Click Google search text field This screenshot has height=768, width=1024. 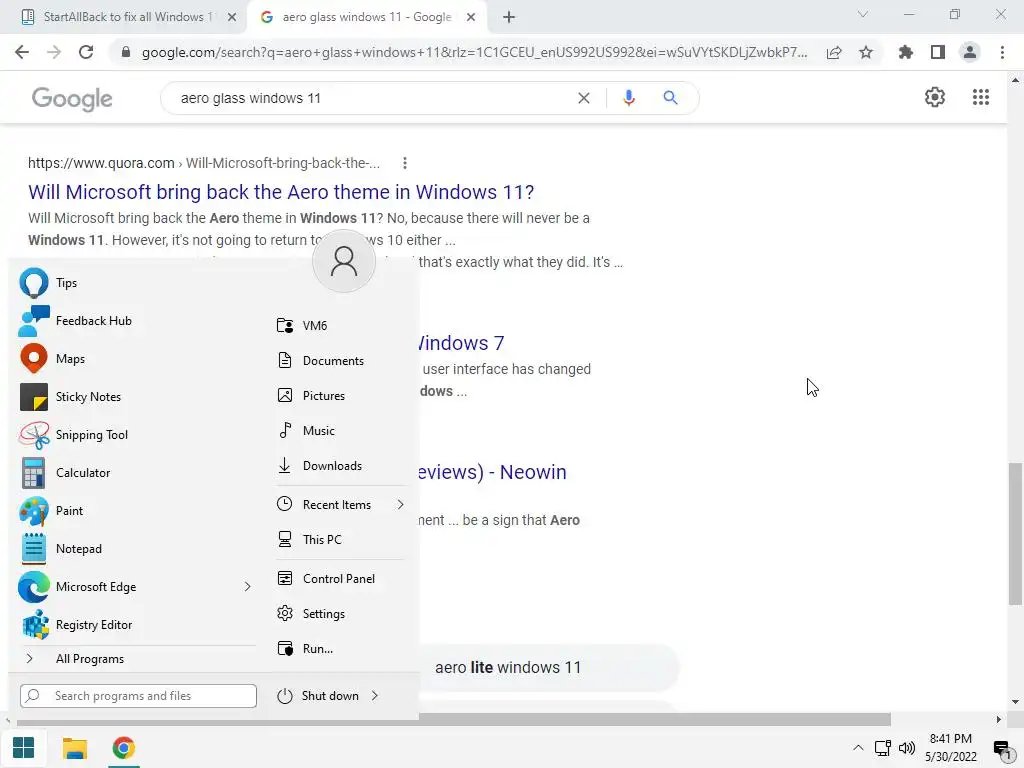(372, 98)
